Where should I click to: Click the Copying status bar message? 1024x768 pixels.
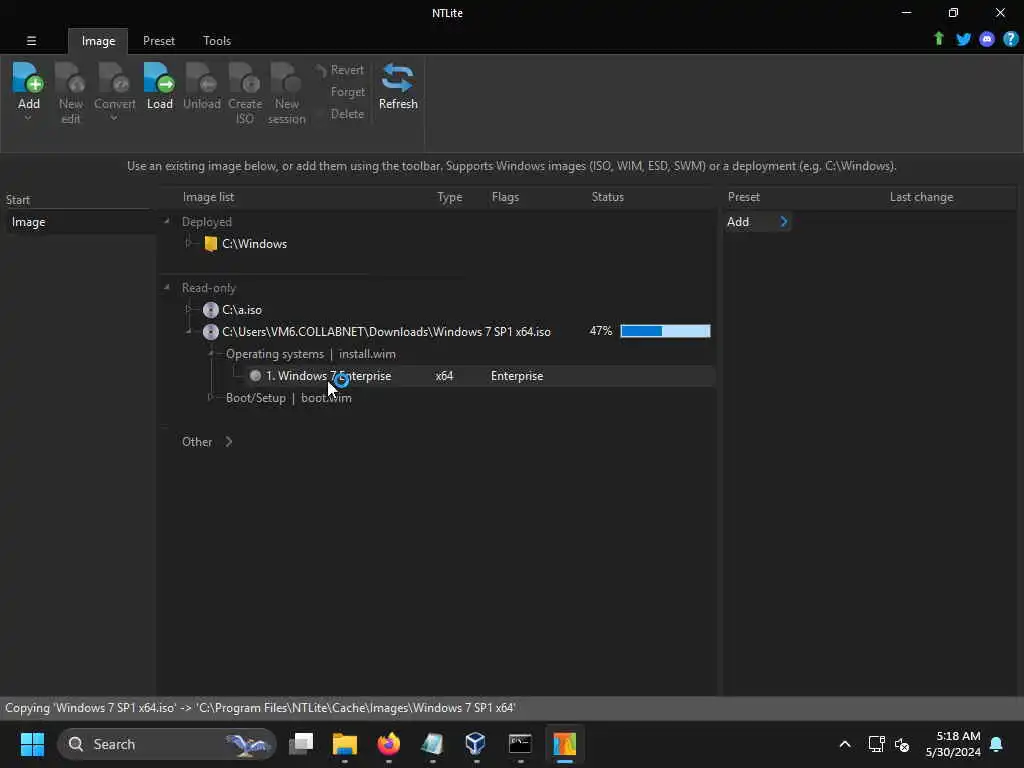pos(260,708)
